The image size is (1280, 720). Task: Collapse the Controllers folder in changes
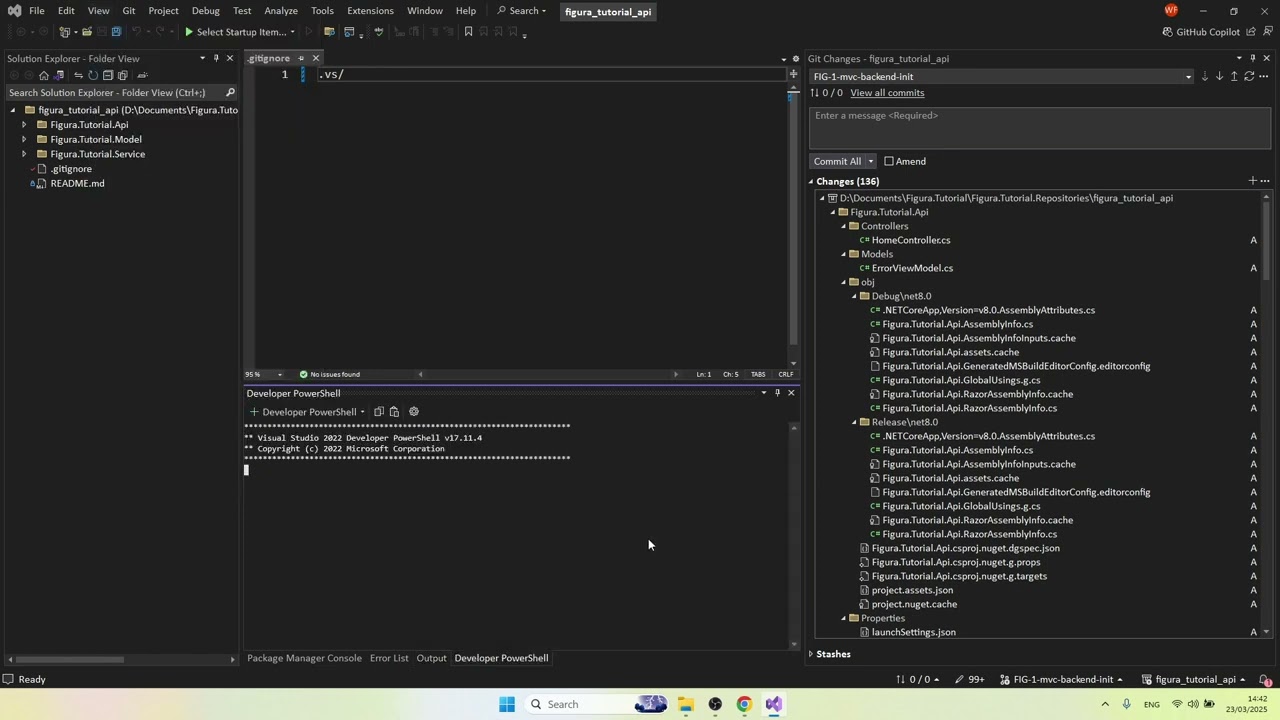pyautogui.click(x=844, y=226)
